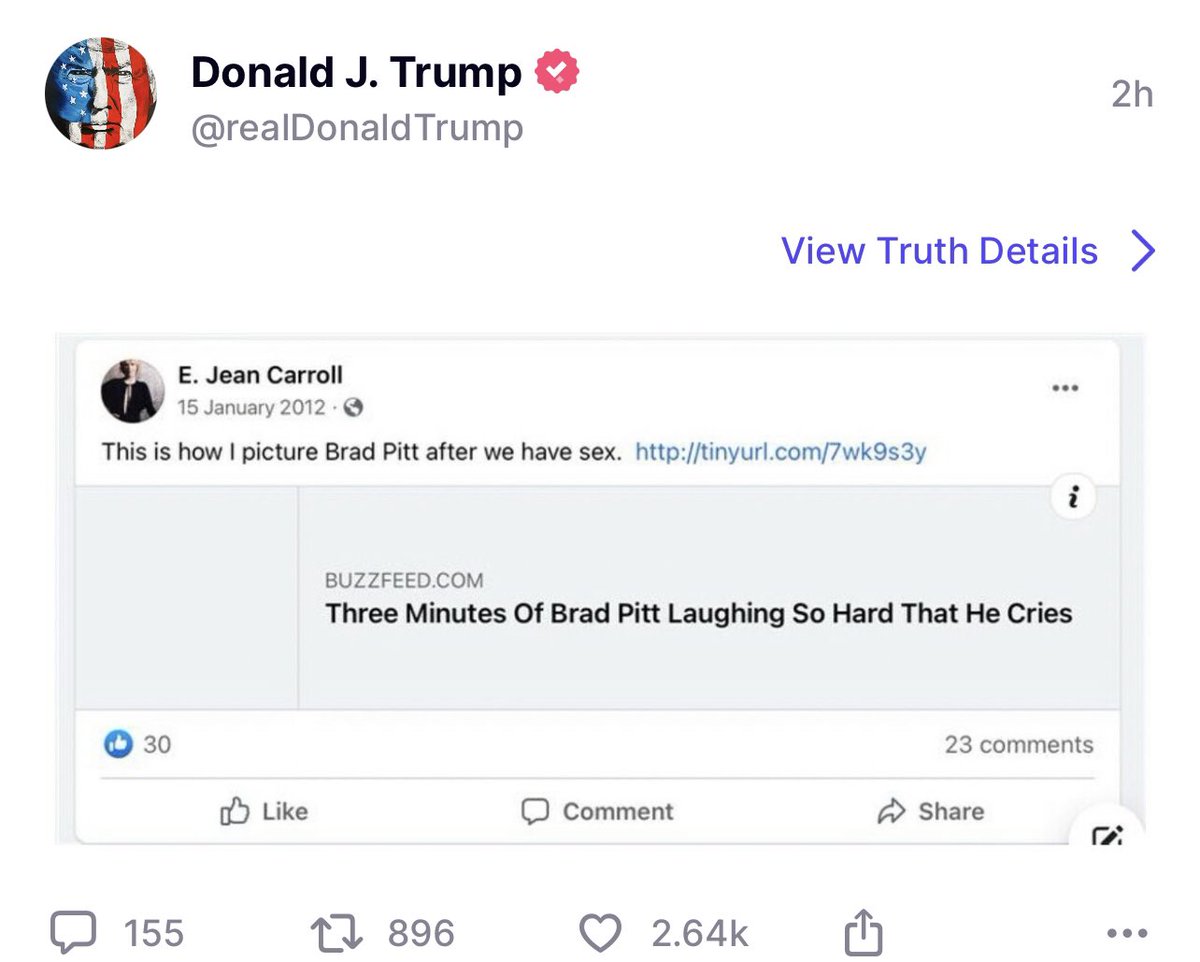The height and width of the screenshot is (962, 1200).
Task: Click the blue thumbs-up reaction icon
Action: click(119, 744)
